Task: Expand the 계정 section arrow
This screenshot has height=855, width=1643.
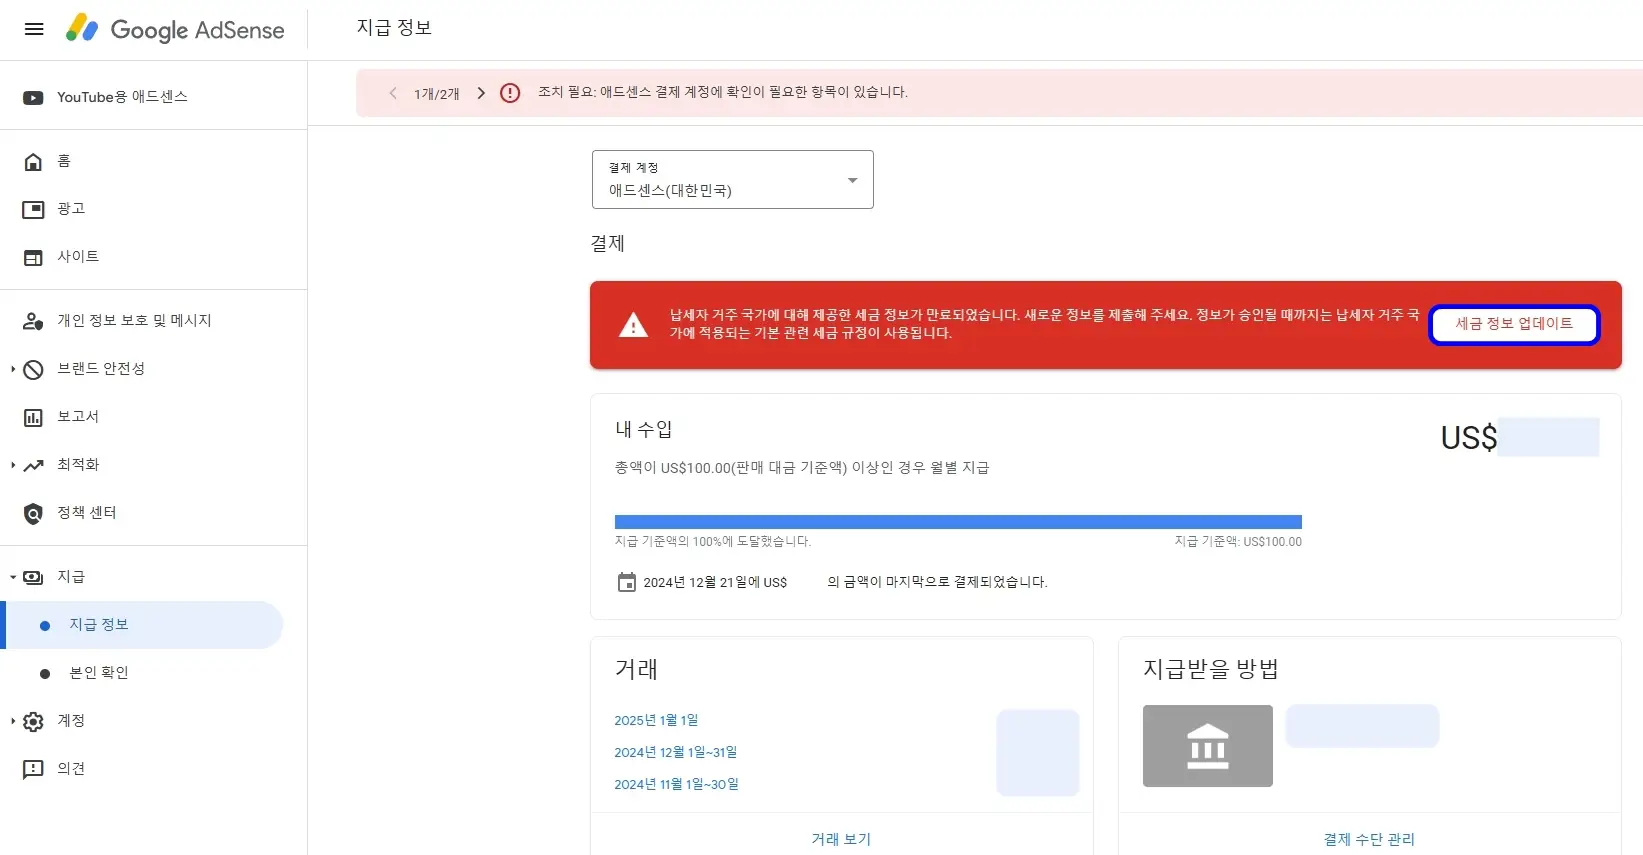Action: click(13, 721)
